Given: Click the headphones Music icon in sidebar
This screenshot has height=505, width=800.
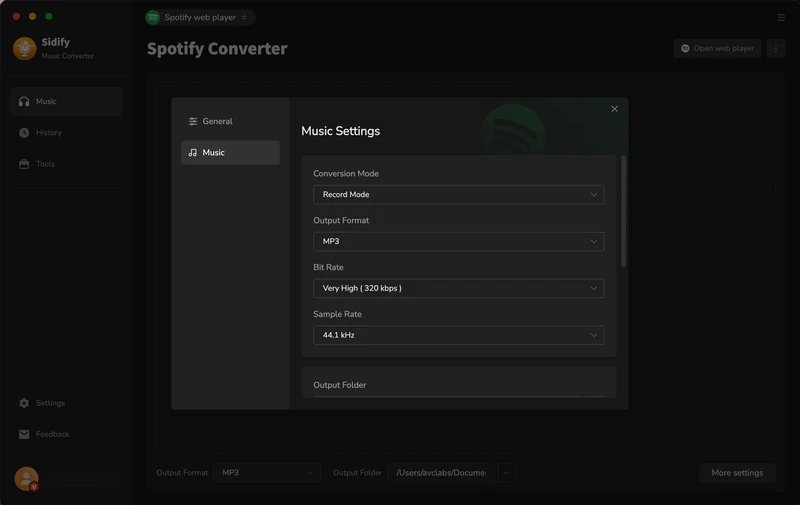Looking at the screenshot, I should click(x=24, y=102).
